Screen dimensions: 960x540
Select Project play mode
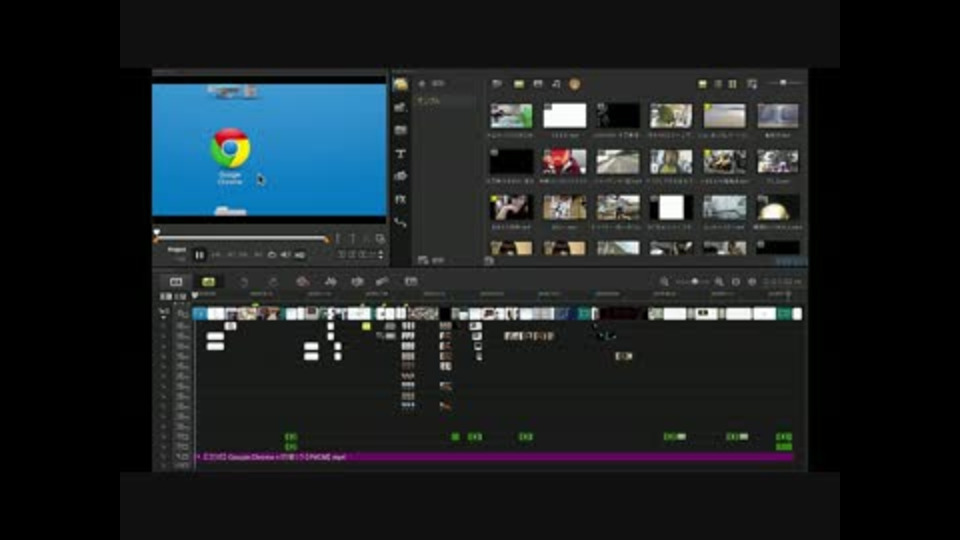click(176, 250)
